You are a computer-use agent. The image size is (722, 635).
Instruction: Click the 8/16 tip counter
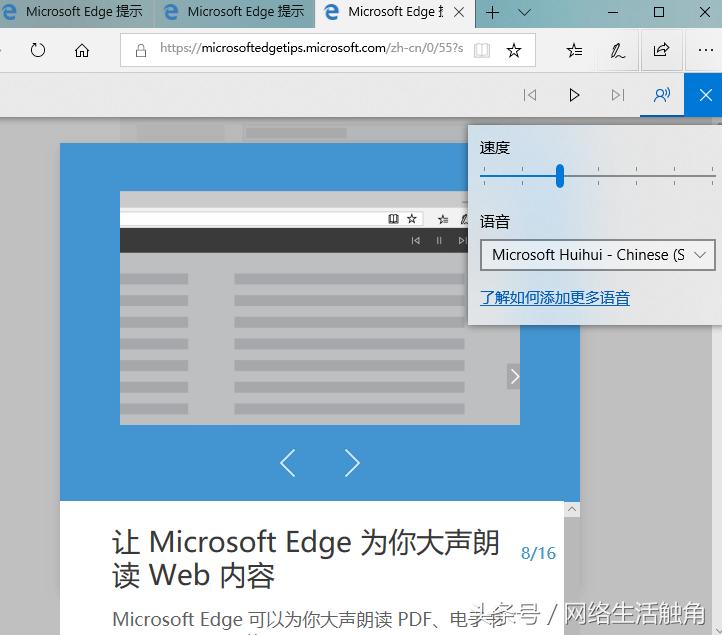(x=538, y=553)
